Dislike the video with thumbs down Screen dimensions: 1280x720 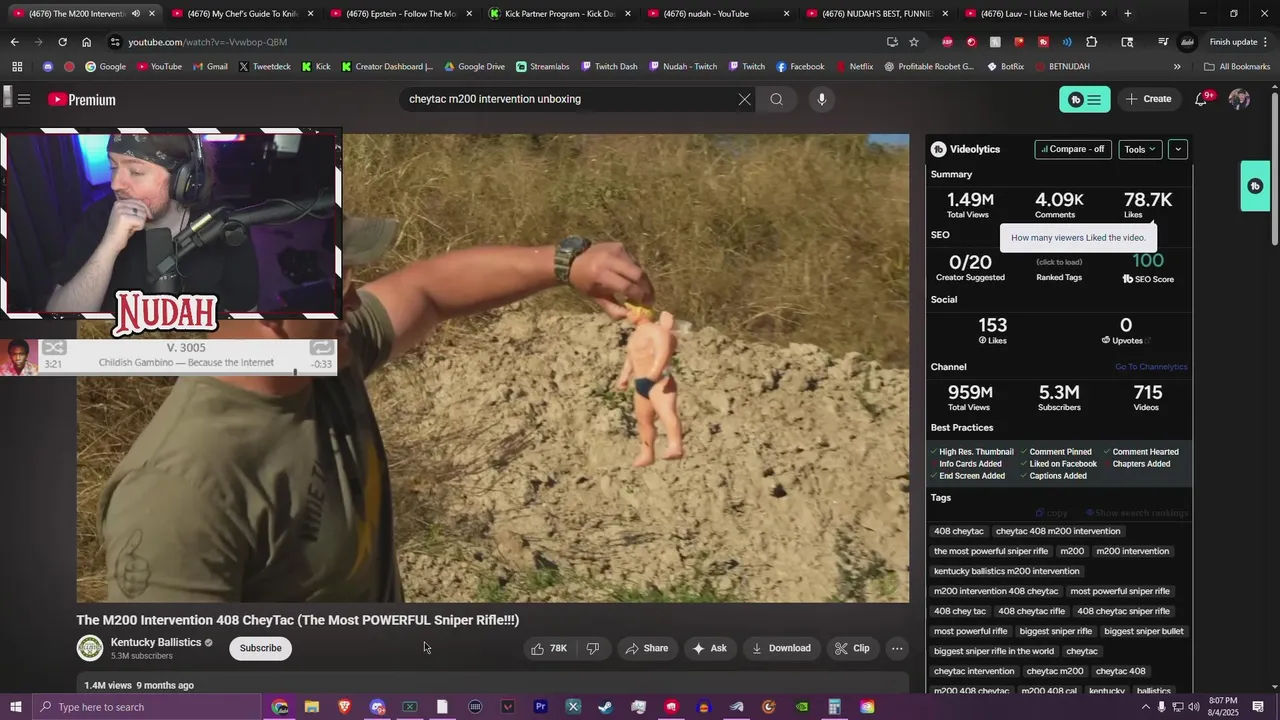click(592, 648)
